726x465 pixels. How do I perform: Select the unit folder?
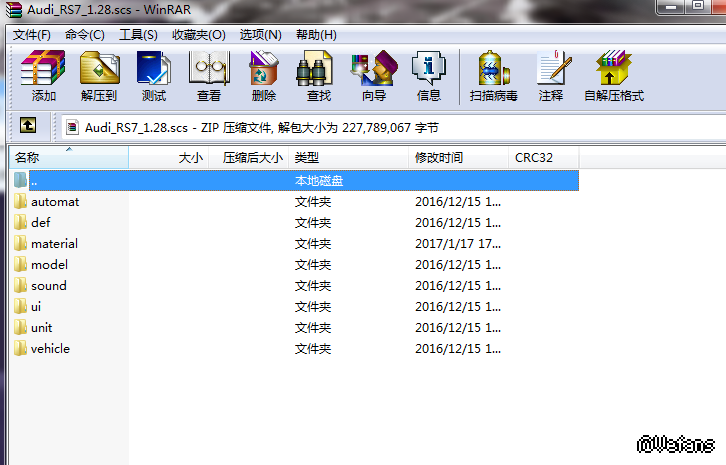[x=42, y=327]
